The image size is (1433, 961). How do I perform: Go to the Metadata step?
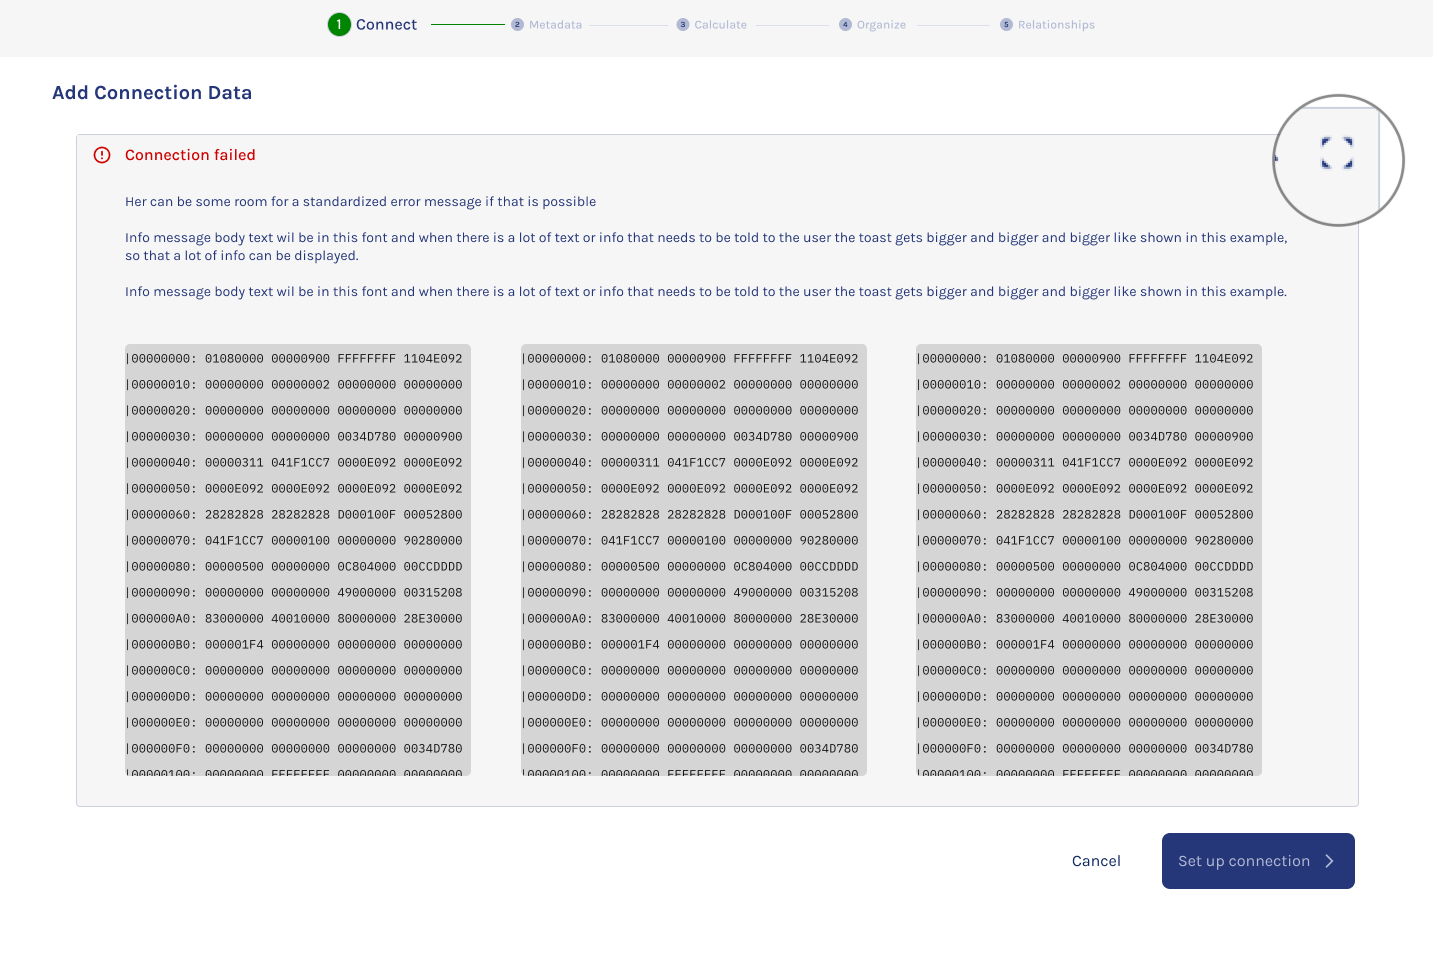point(555,25)
